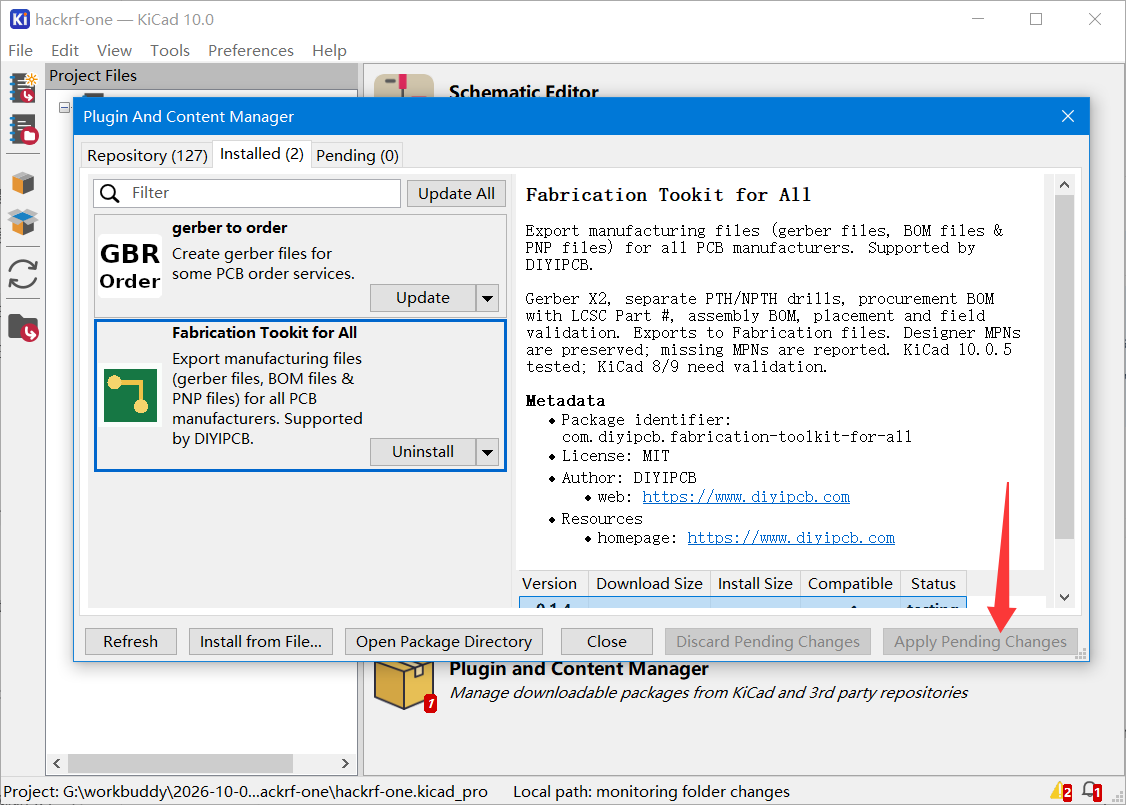Click the Download Size column header

(x=649, y=584)
